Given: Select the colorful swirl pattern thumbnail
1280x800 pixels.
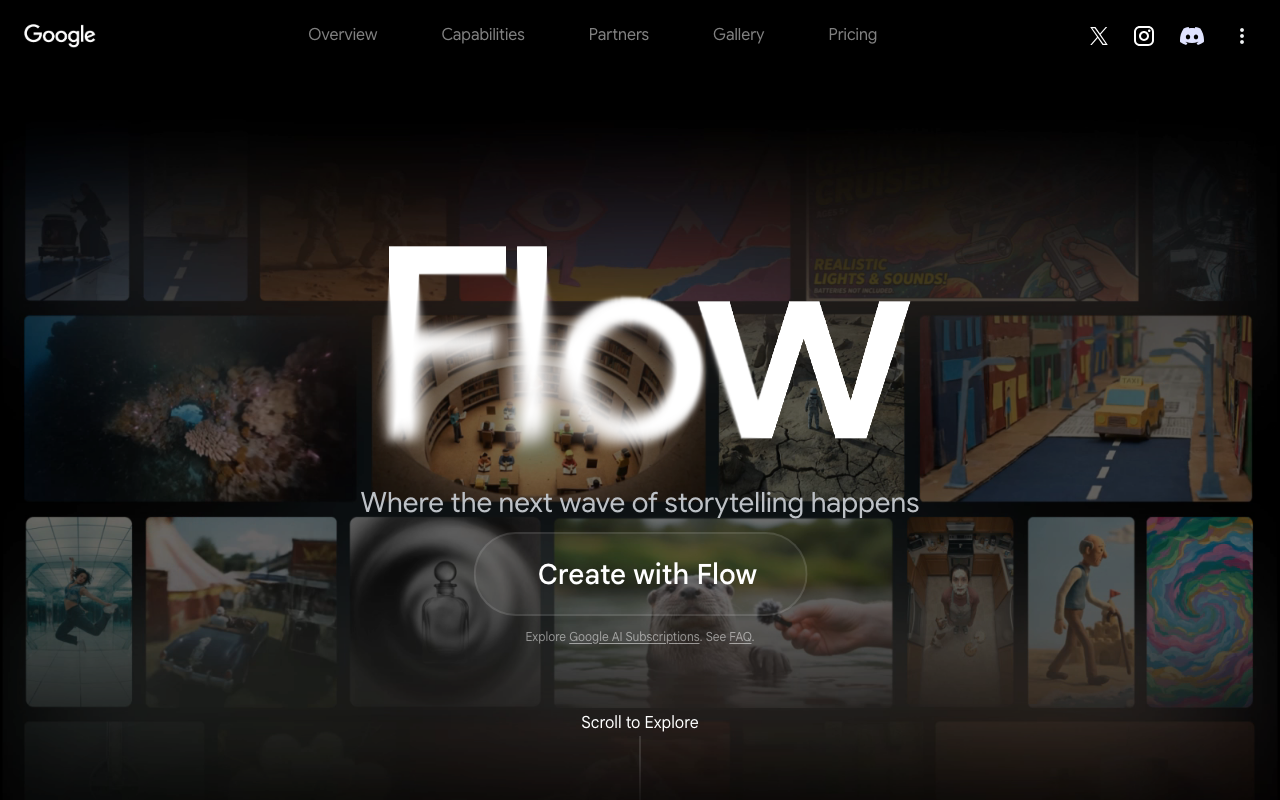Looking at the screenshot, I should 1200,612.
